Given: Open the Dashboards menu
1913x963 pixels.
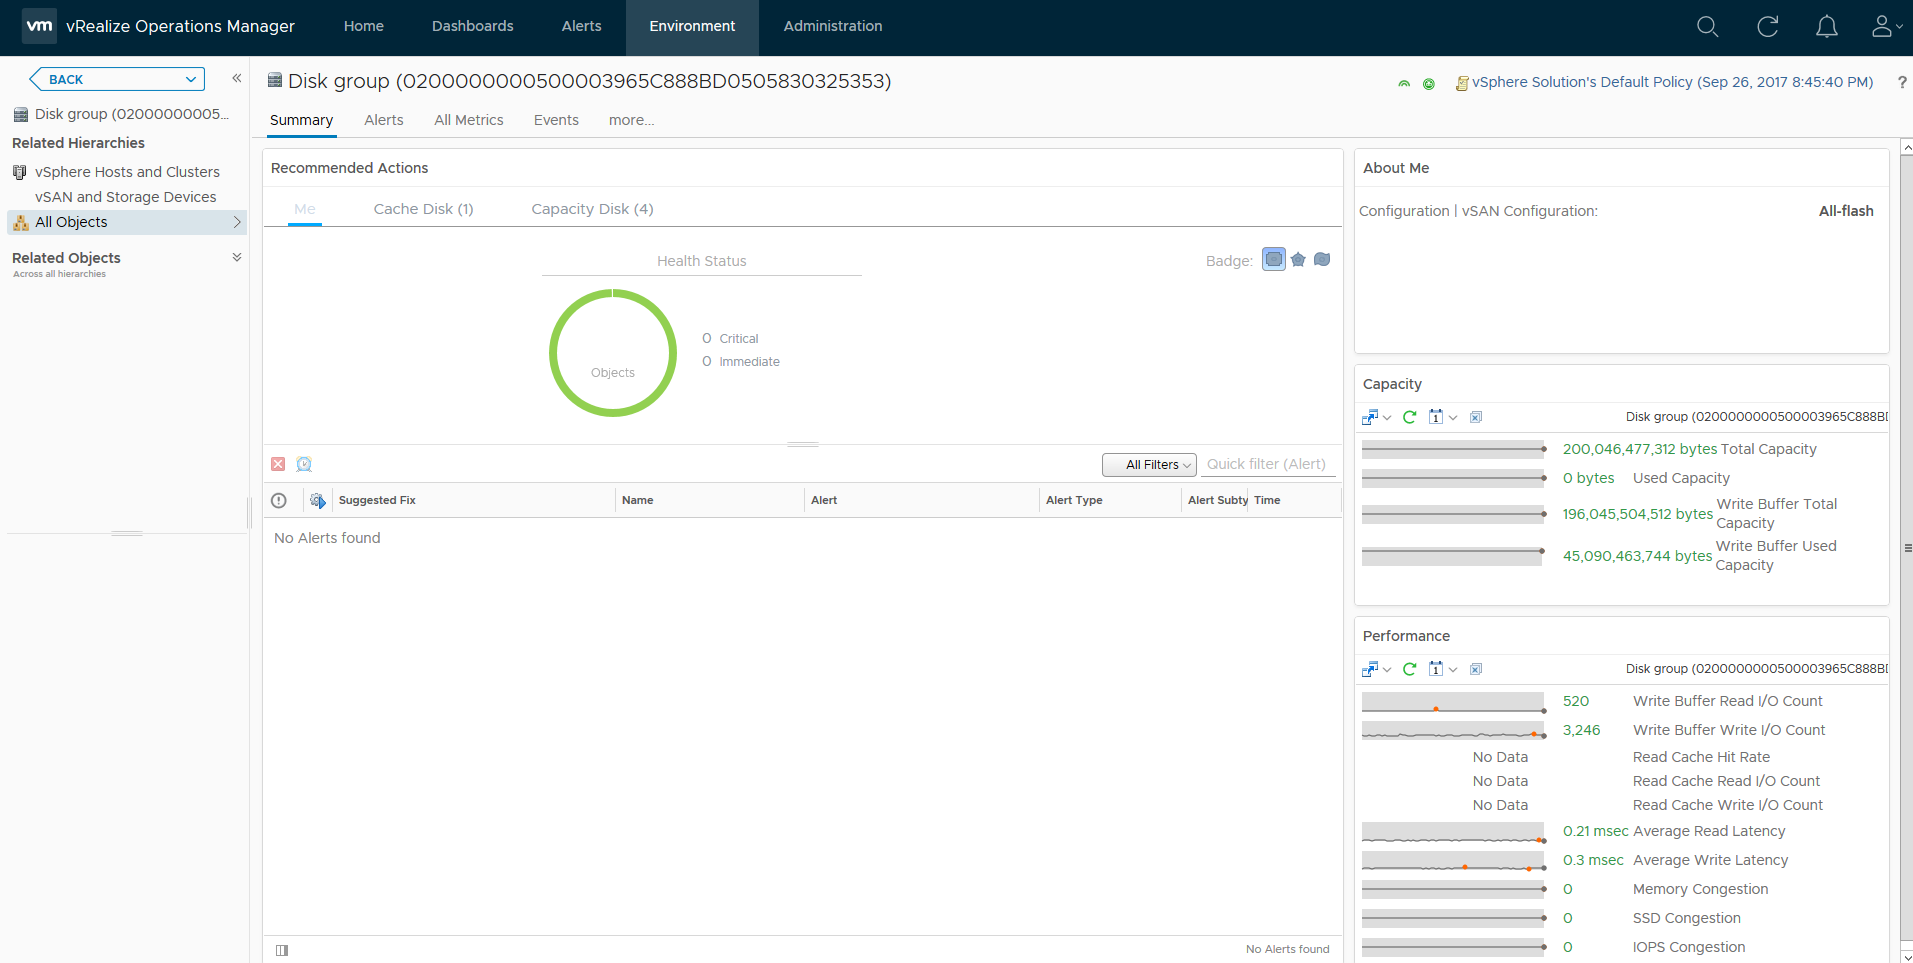Looking at the screenshot, I should coord(473,27).
